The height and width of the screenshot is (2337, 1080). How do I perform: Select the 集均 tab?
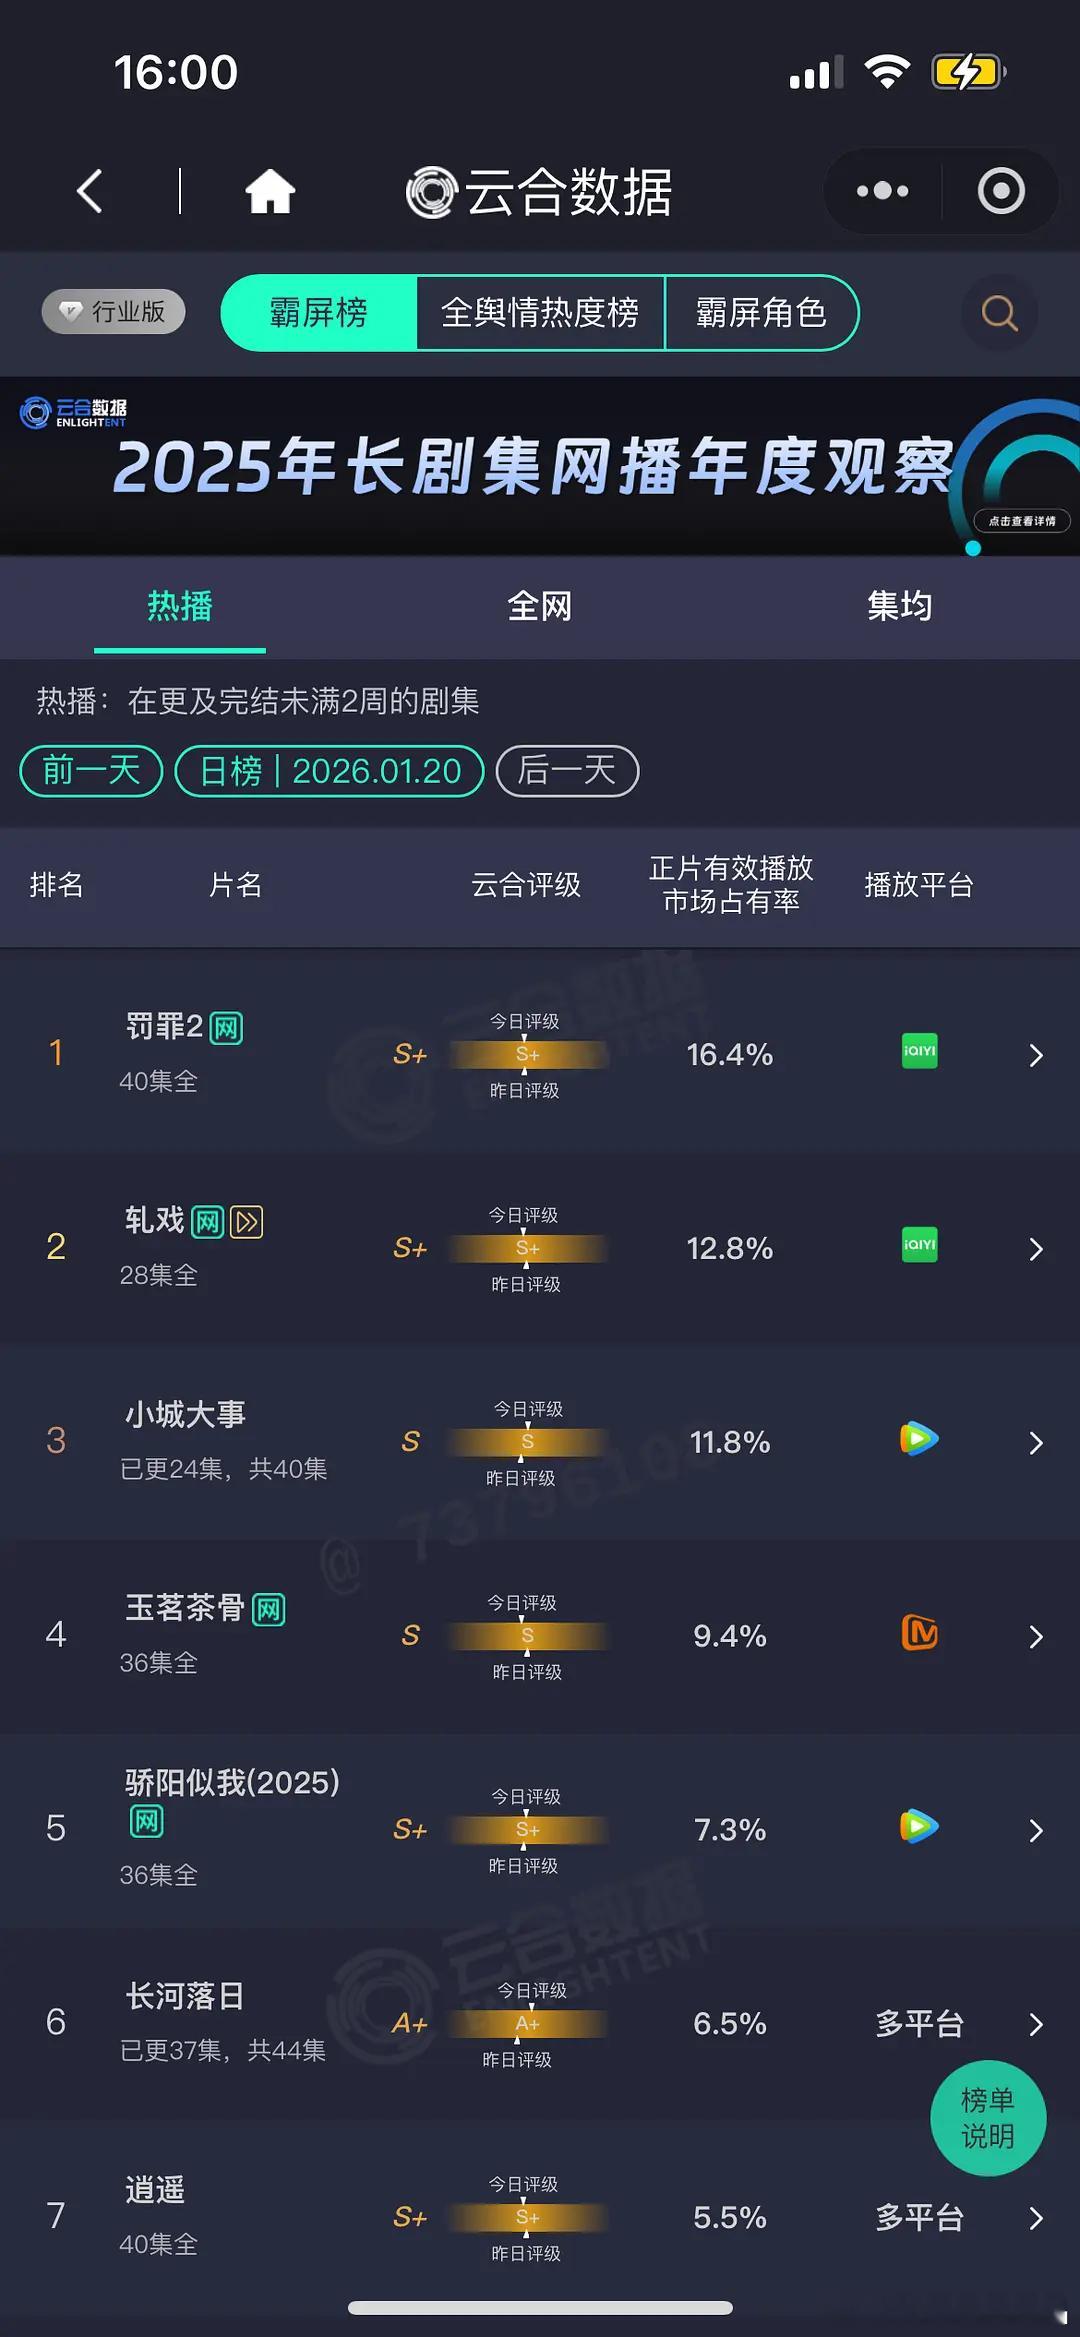coord(898,606)
